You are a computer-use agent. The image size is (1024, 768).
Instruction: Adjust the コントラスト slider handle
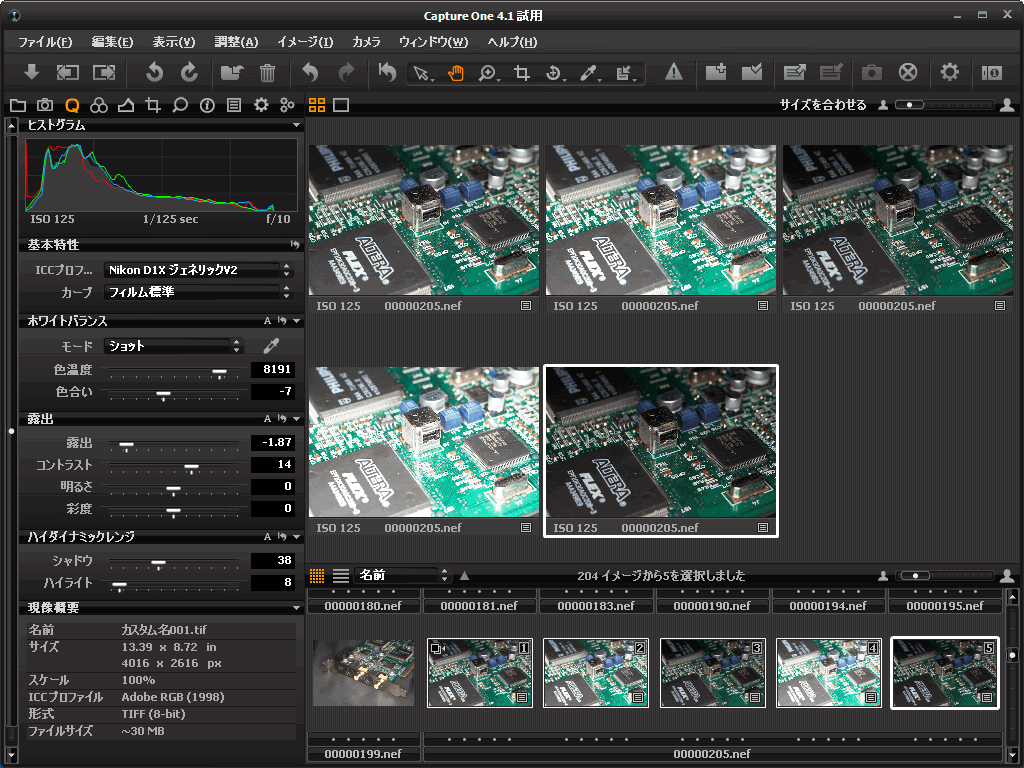[191, 467]
